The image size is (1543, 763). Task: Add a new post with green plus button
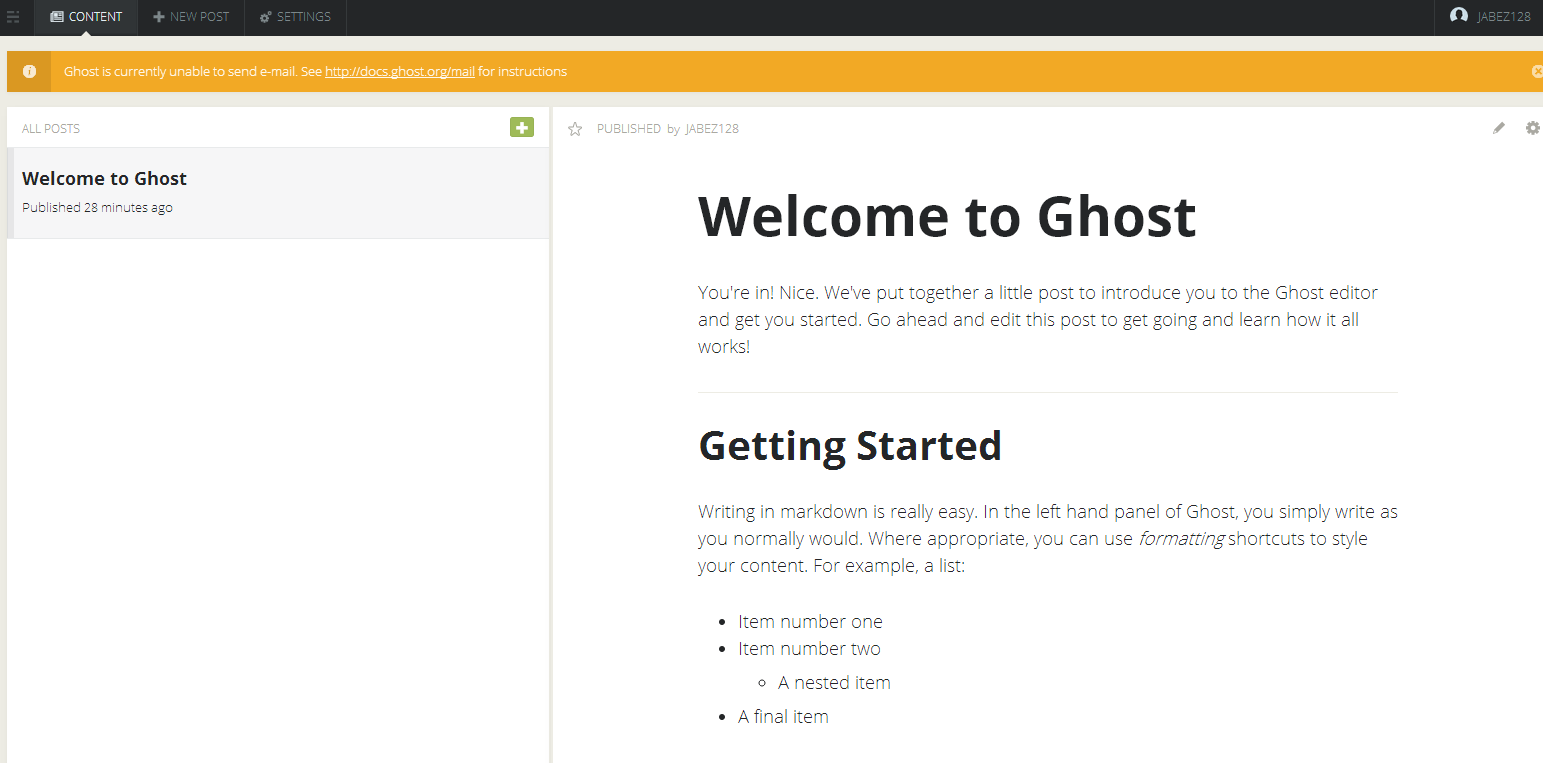pos(521,127)
